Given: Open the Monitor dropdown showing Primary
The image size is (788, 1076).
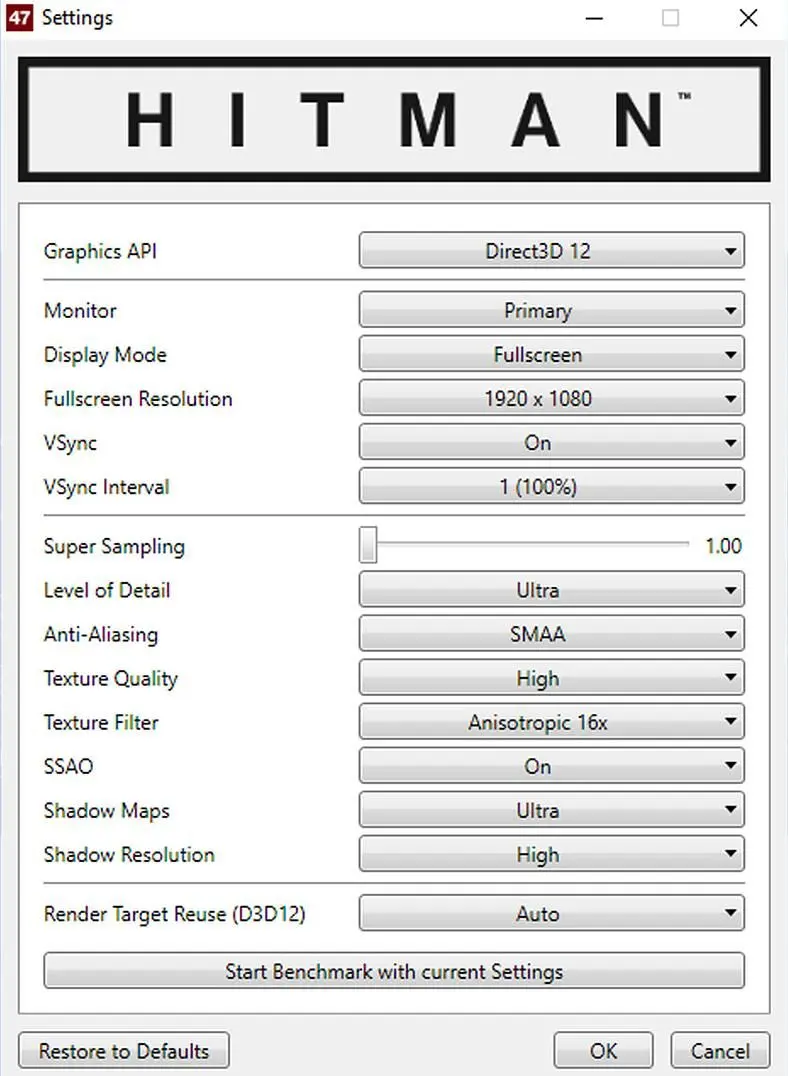Looking at the screenshot, I should click(x=551, y=310).
